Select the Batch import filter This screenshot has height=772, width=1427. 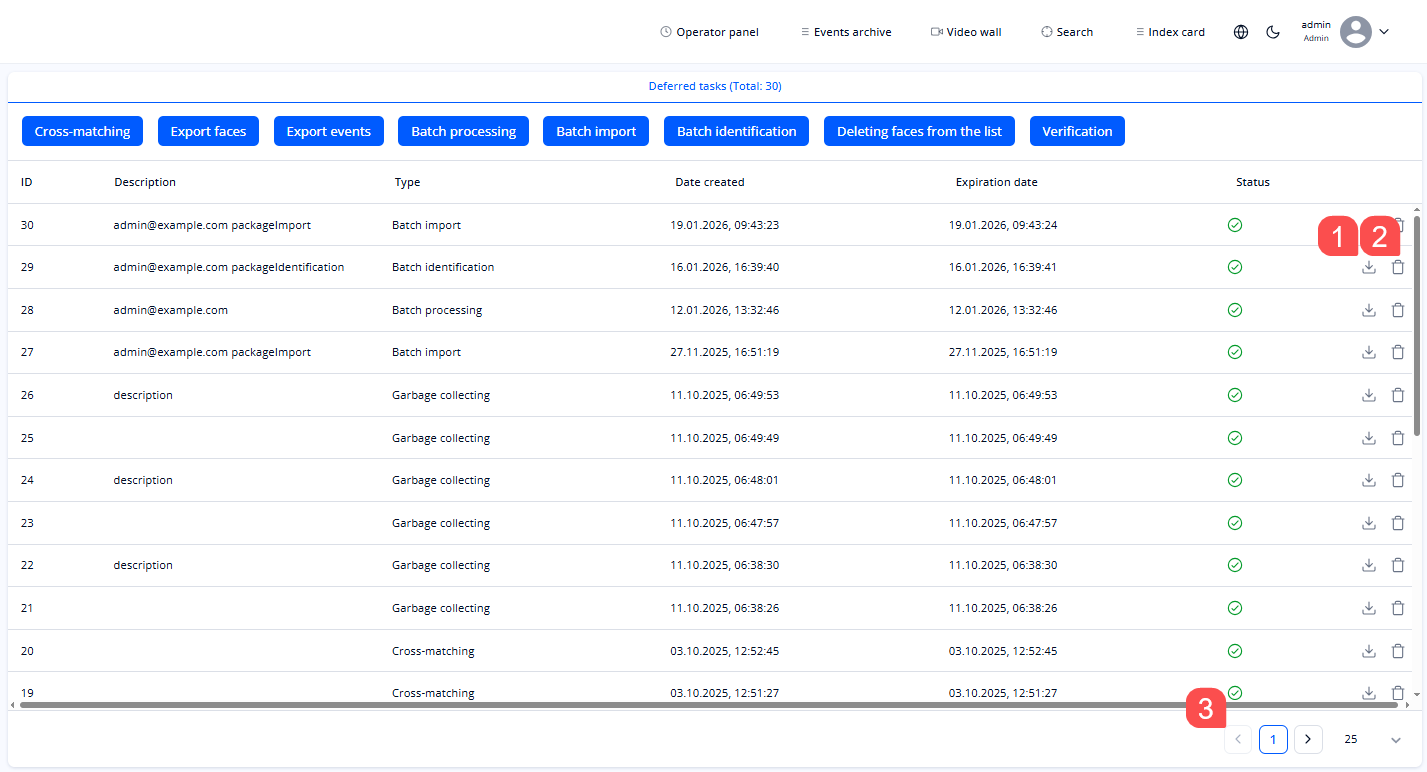pos(596,131)
